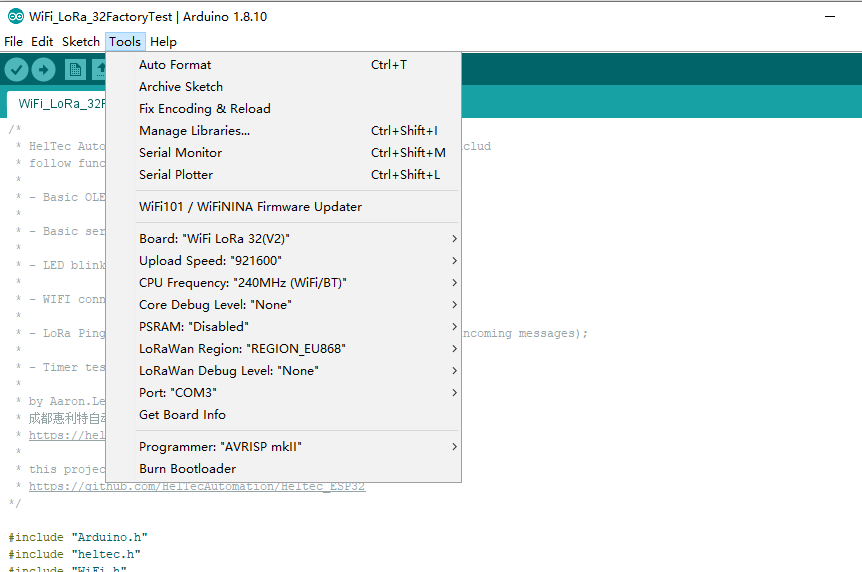The height and width of the screenshot is (572, 862).
Task: Click the Upload arrow toolbar icon
Action: click(x=44, y=69)
